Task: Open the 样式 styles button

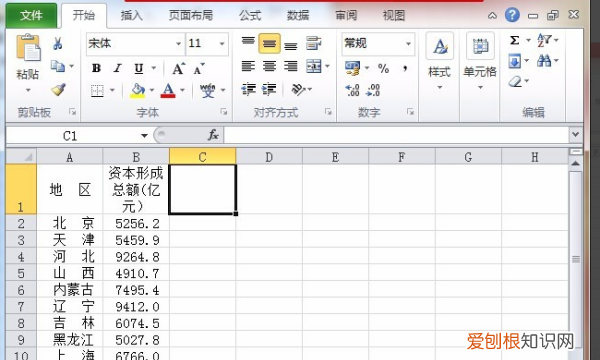Action: coord(439,61)
